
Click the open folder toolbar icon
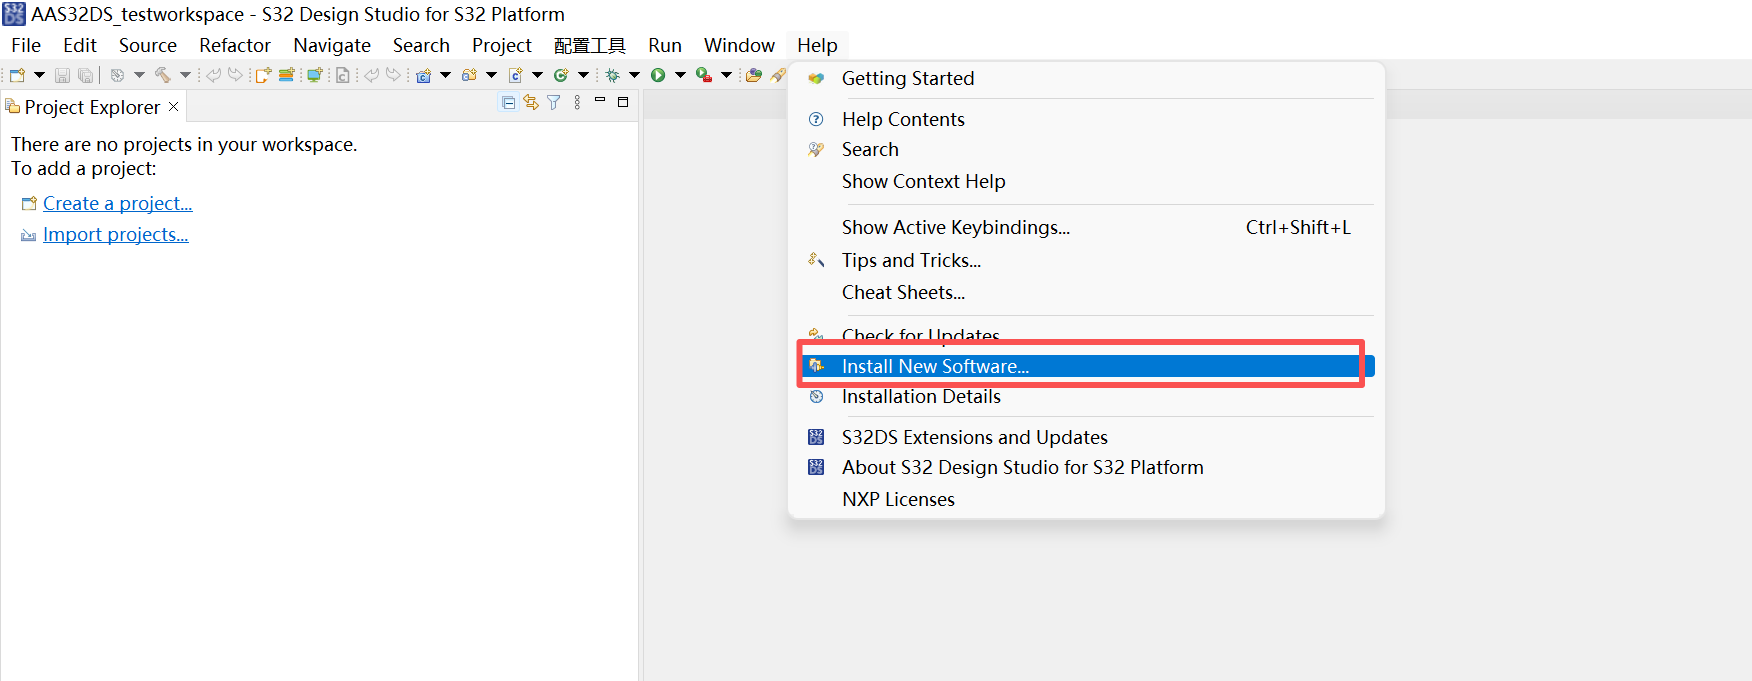tap(753, 75)
